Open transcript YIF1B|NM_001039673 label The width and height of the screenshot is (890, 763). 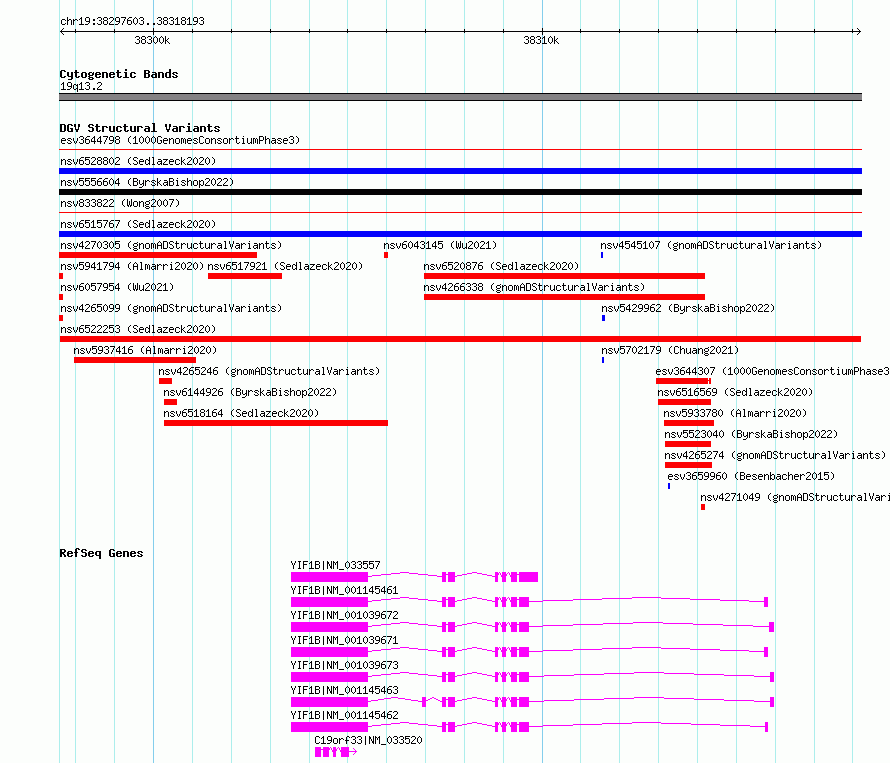(x=345, y=665)
